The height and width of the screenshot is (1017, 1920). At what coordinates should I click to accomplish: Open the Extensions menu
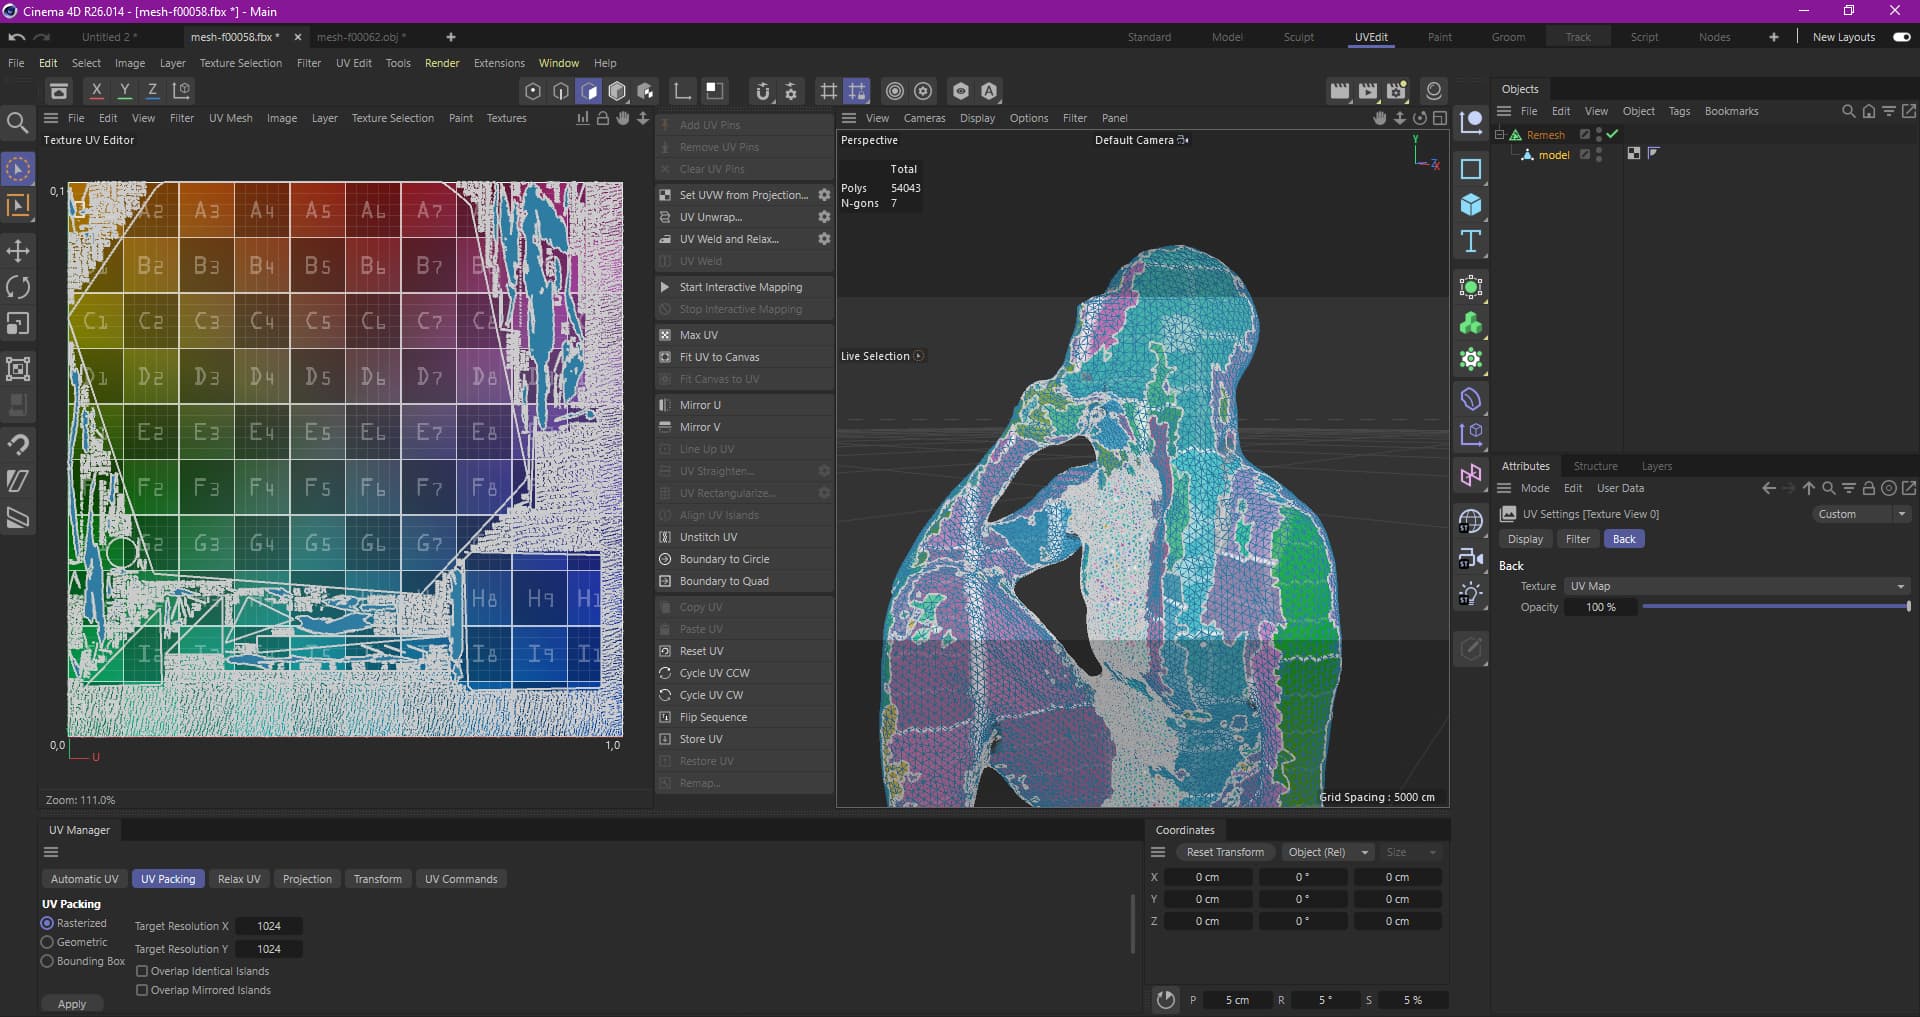(499, 63)
